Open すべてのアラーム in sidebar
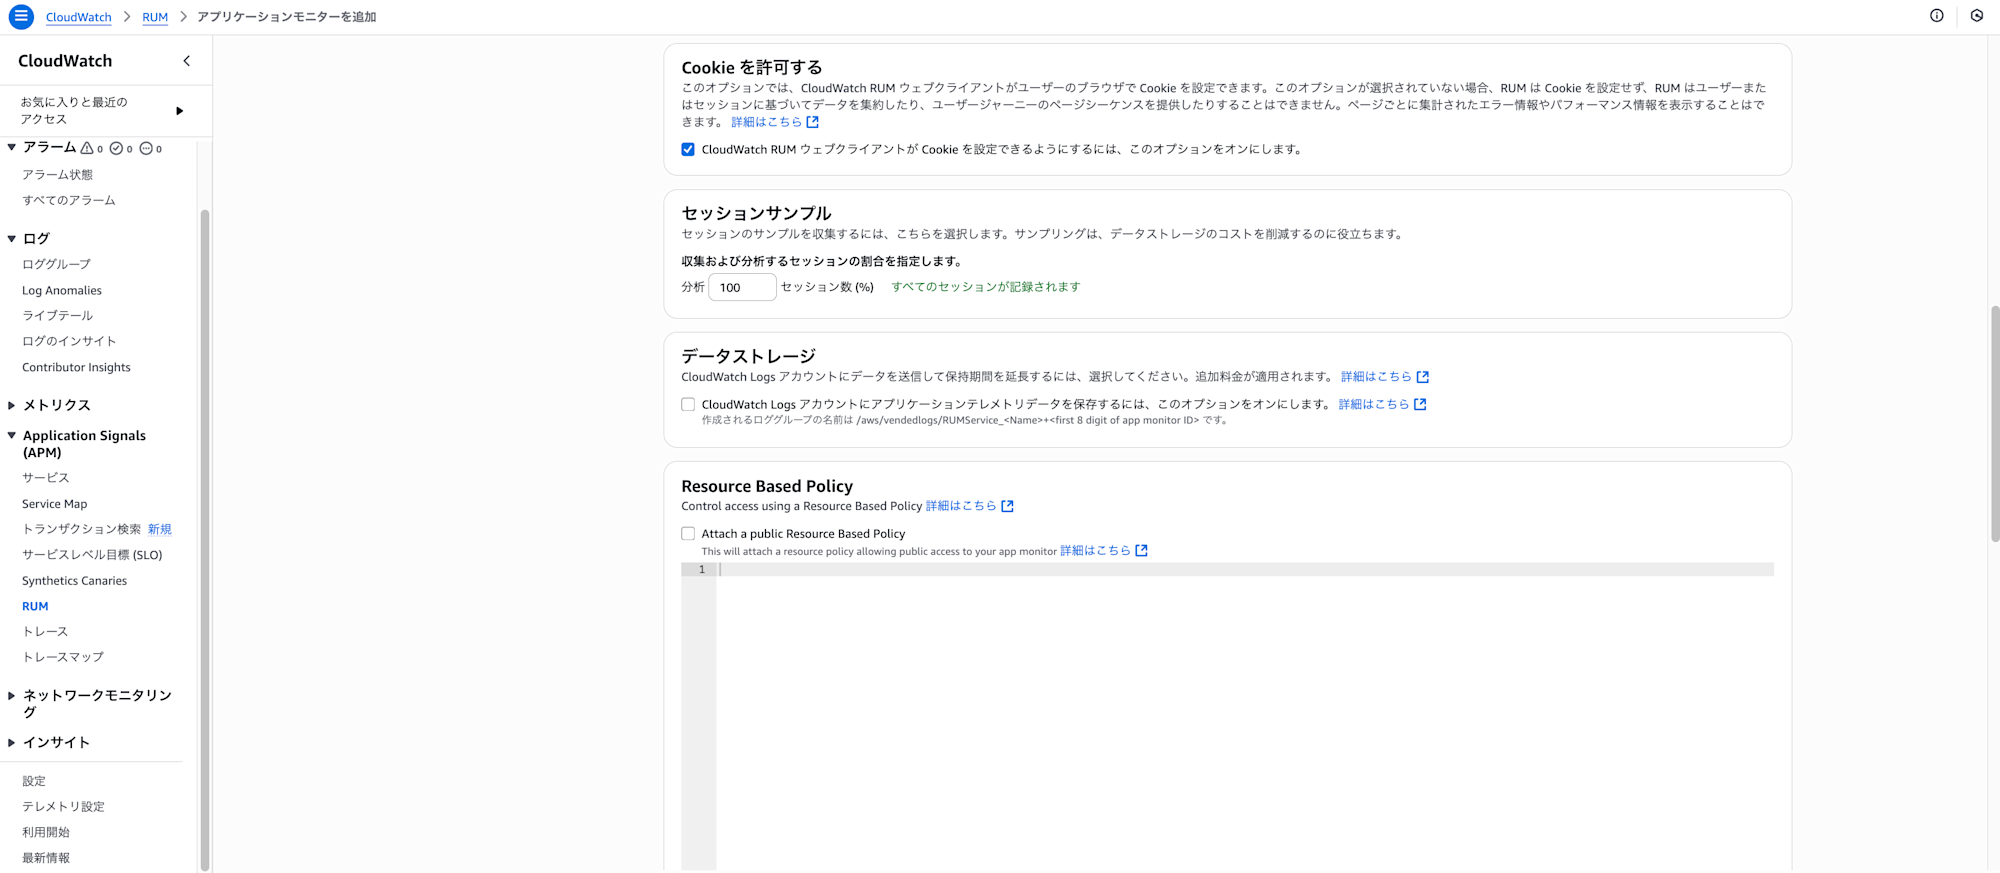This screenshot has width=2000, height=873. pyautogui.click(x=69, y=200)
